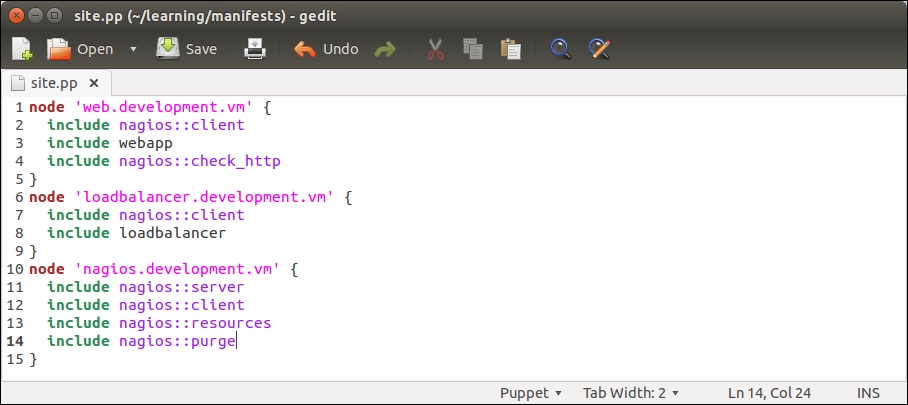Click the Print icon

click(255, 49)
